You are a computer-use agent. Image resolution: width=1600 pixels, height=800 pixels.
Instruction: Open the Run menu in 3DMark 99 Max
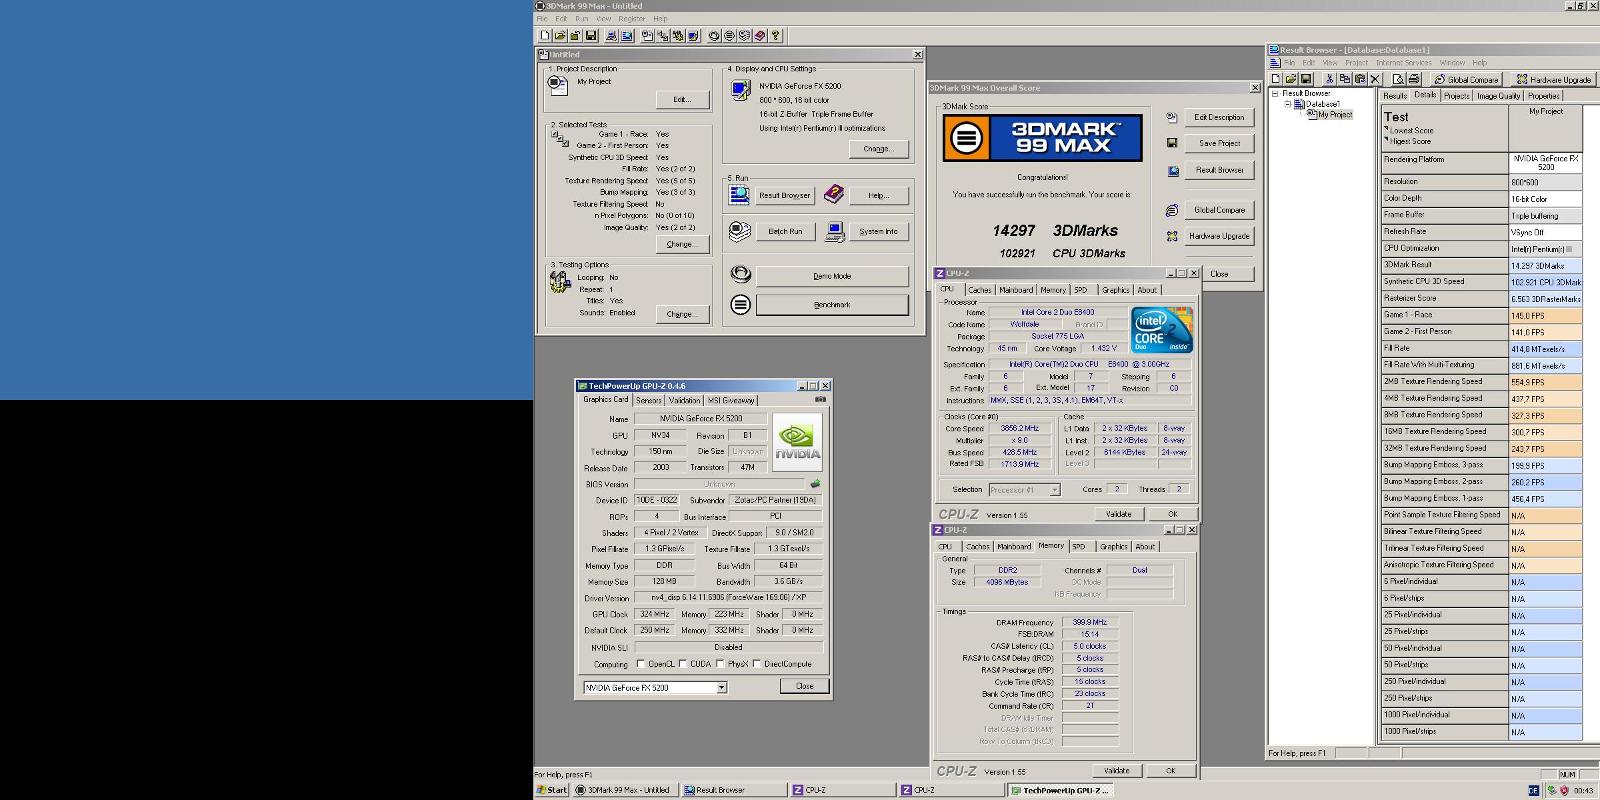pos(582,18)
